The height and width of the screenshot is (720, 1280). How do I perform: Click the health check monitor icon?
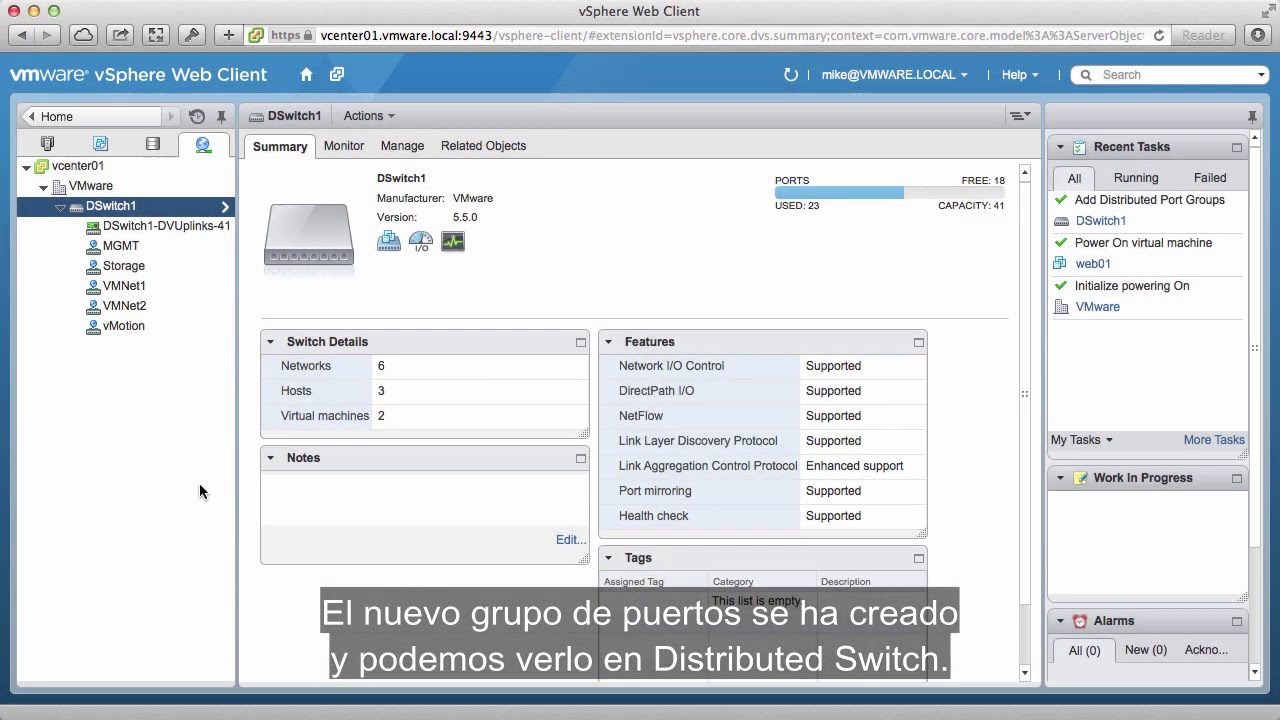coord(453,241)
